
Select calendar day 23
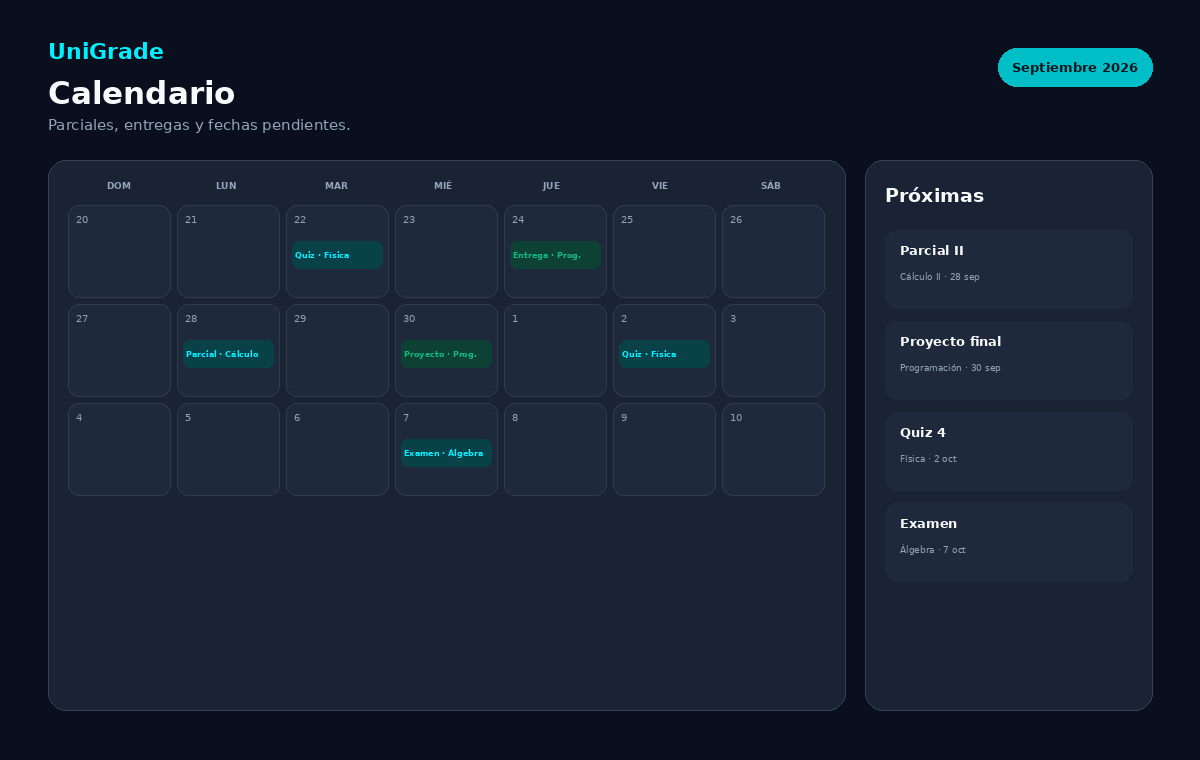(446, 251)
